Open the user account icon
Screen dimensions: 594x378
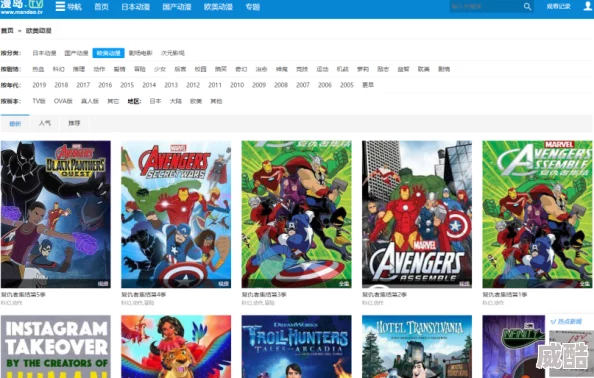588,6
